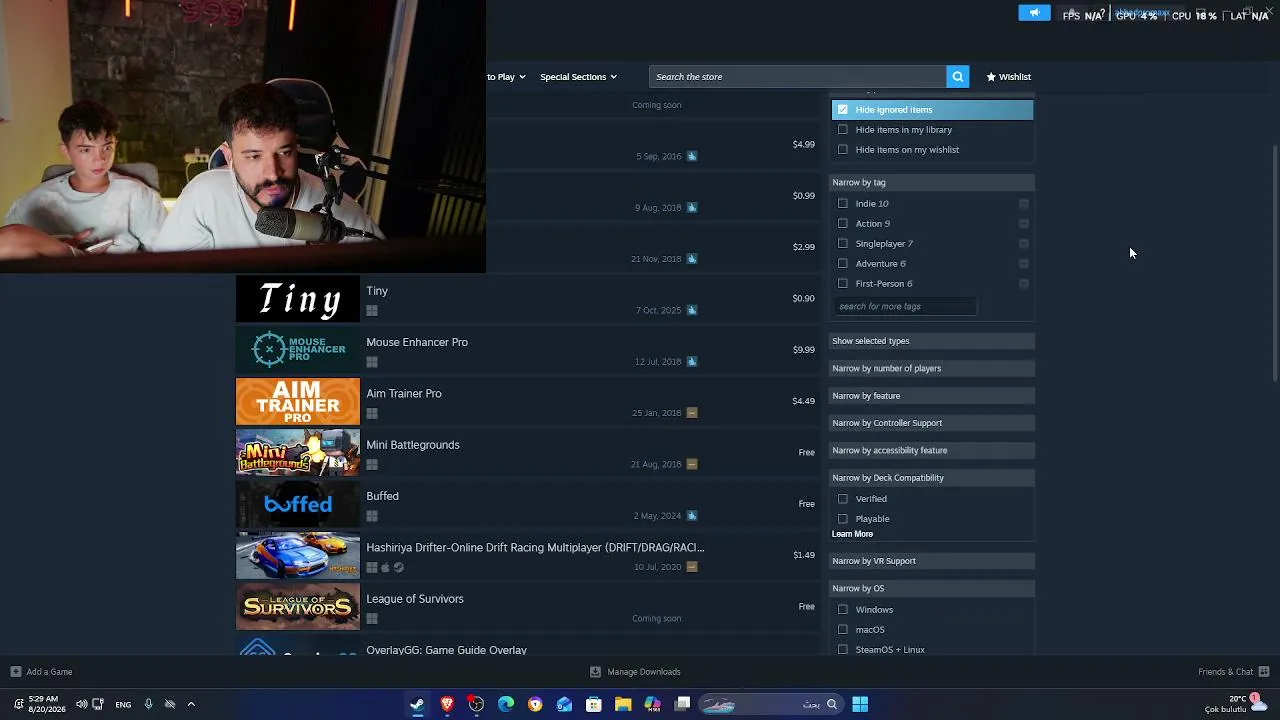
Task: Check the Adventure tag filter
Action: 843,264
